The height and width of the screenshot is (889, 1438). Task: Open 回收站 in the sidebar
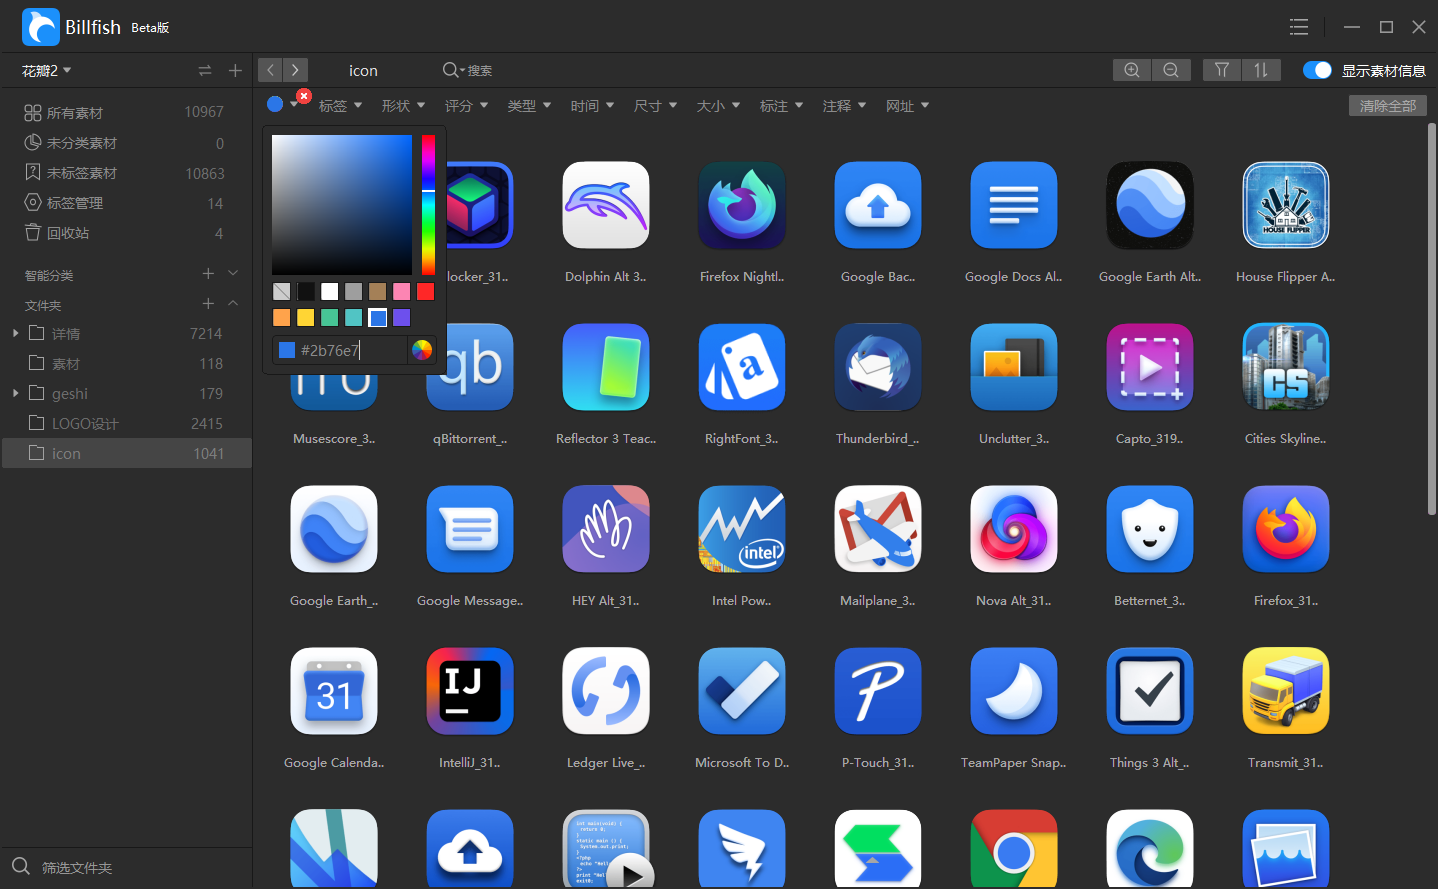[126, 233]
